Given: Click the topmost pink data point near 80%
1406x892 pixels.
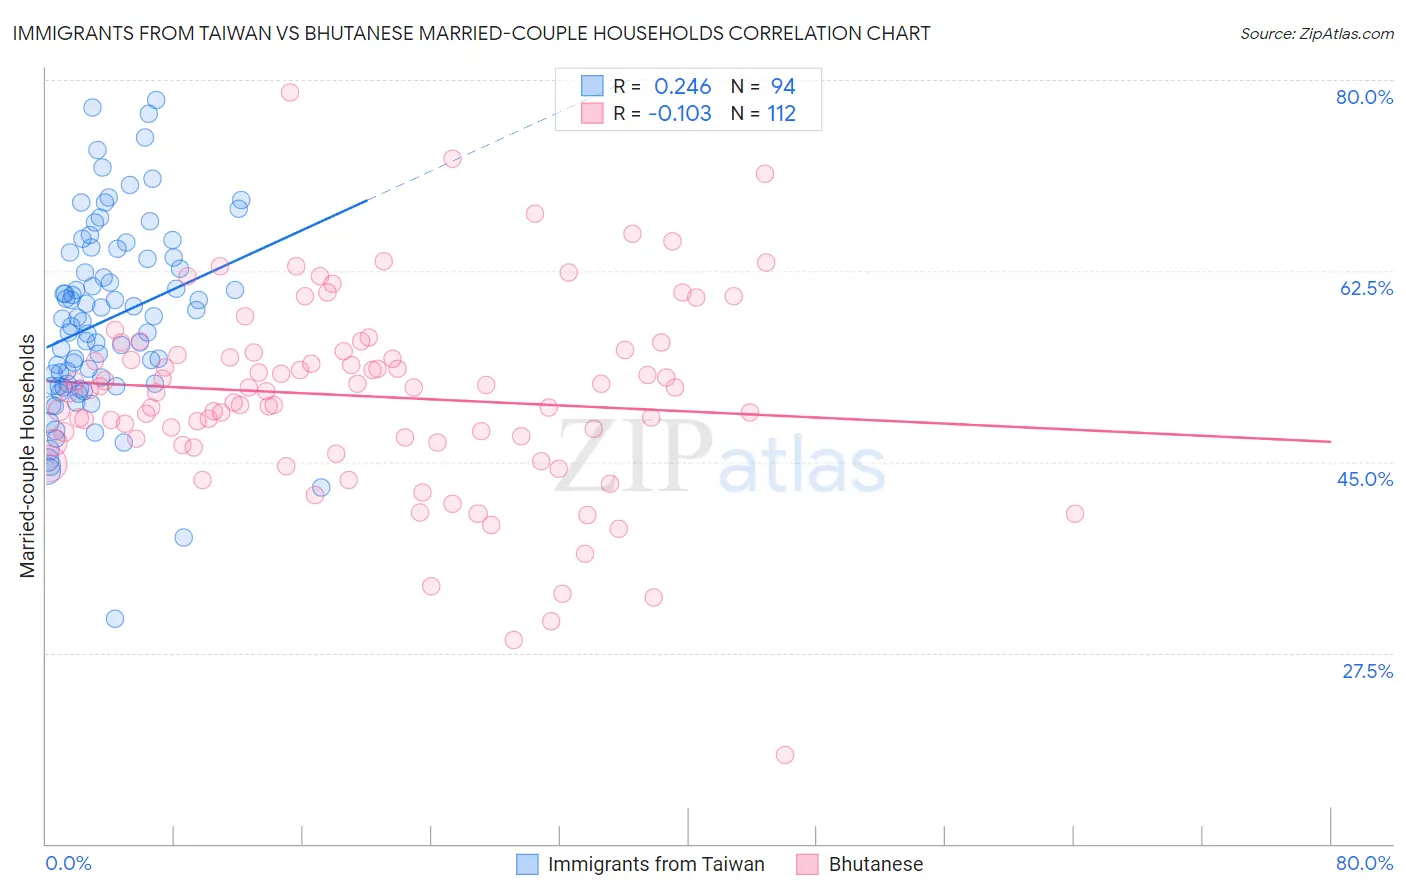Looking at the screenshot, I should (x=290, y=92).
